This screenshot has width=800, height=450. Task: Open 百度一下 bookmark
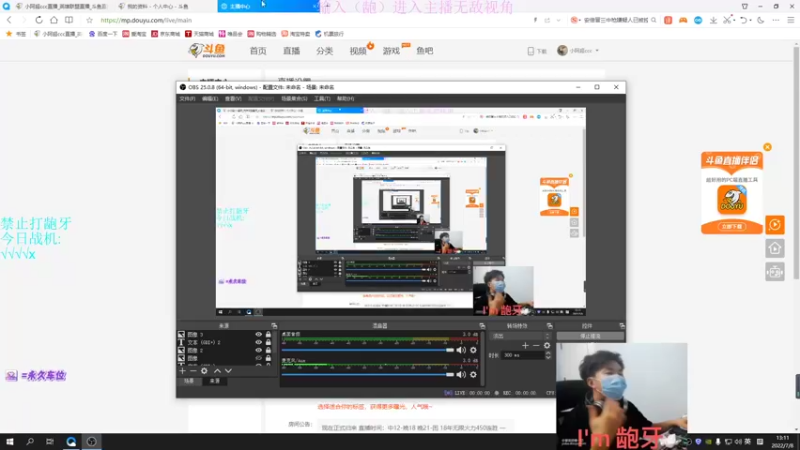(103, 34)
